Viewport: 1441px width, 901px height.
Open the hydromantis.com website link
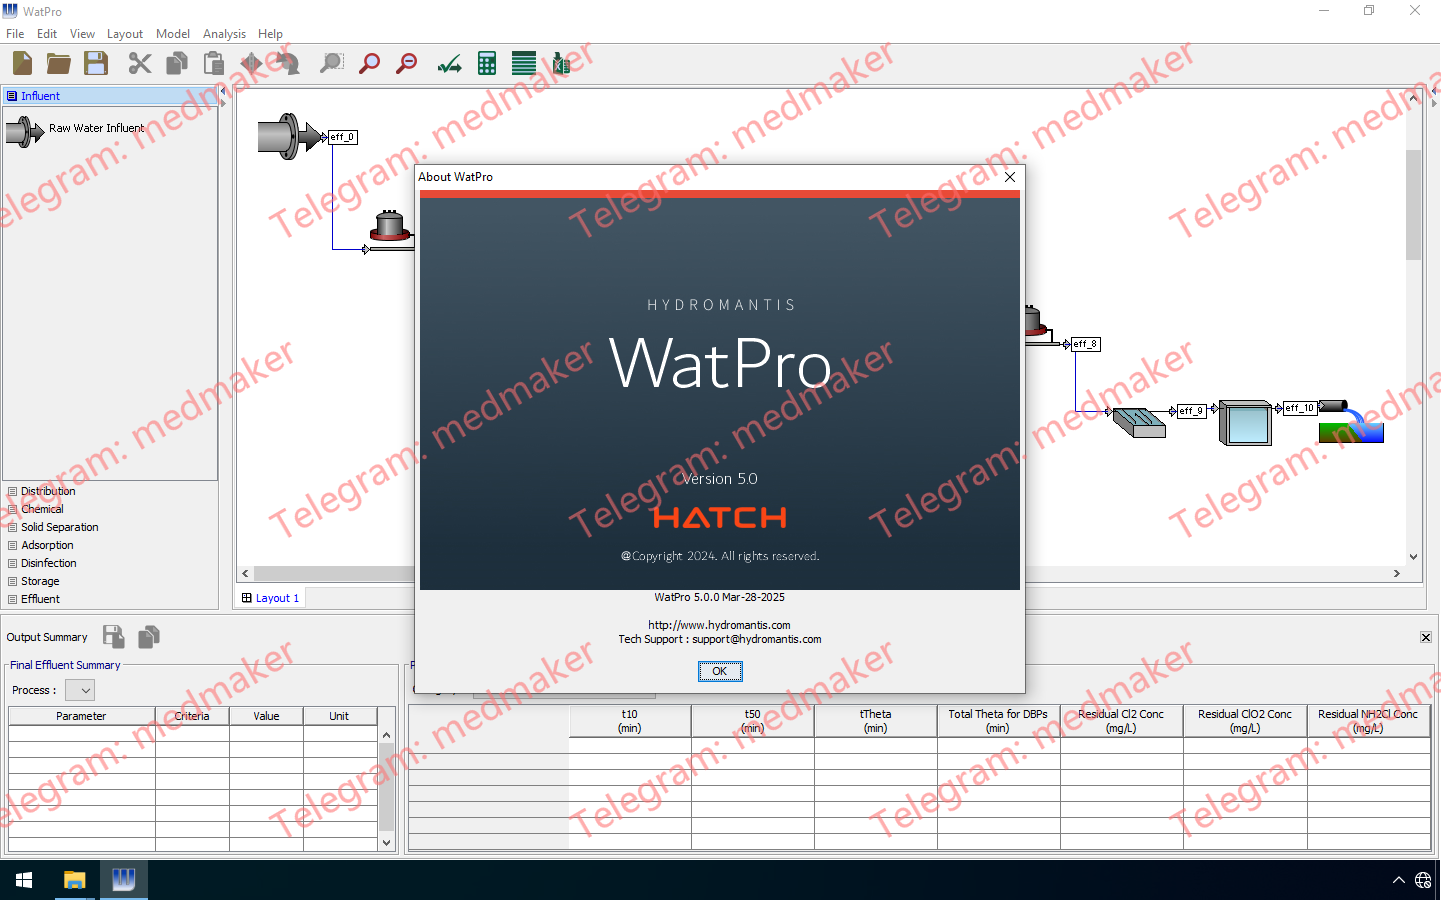coord(719,624)
